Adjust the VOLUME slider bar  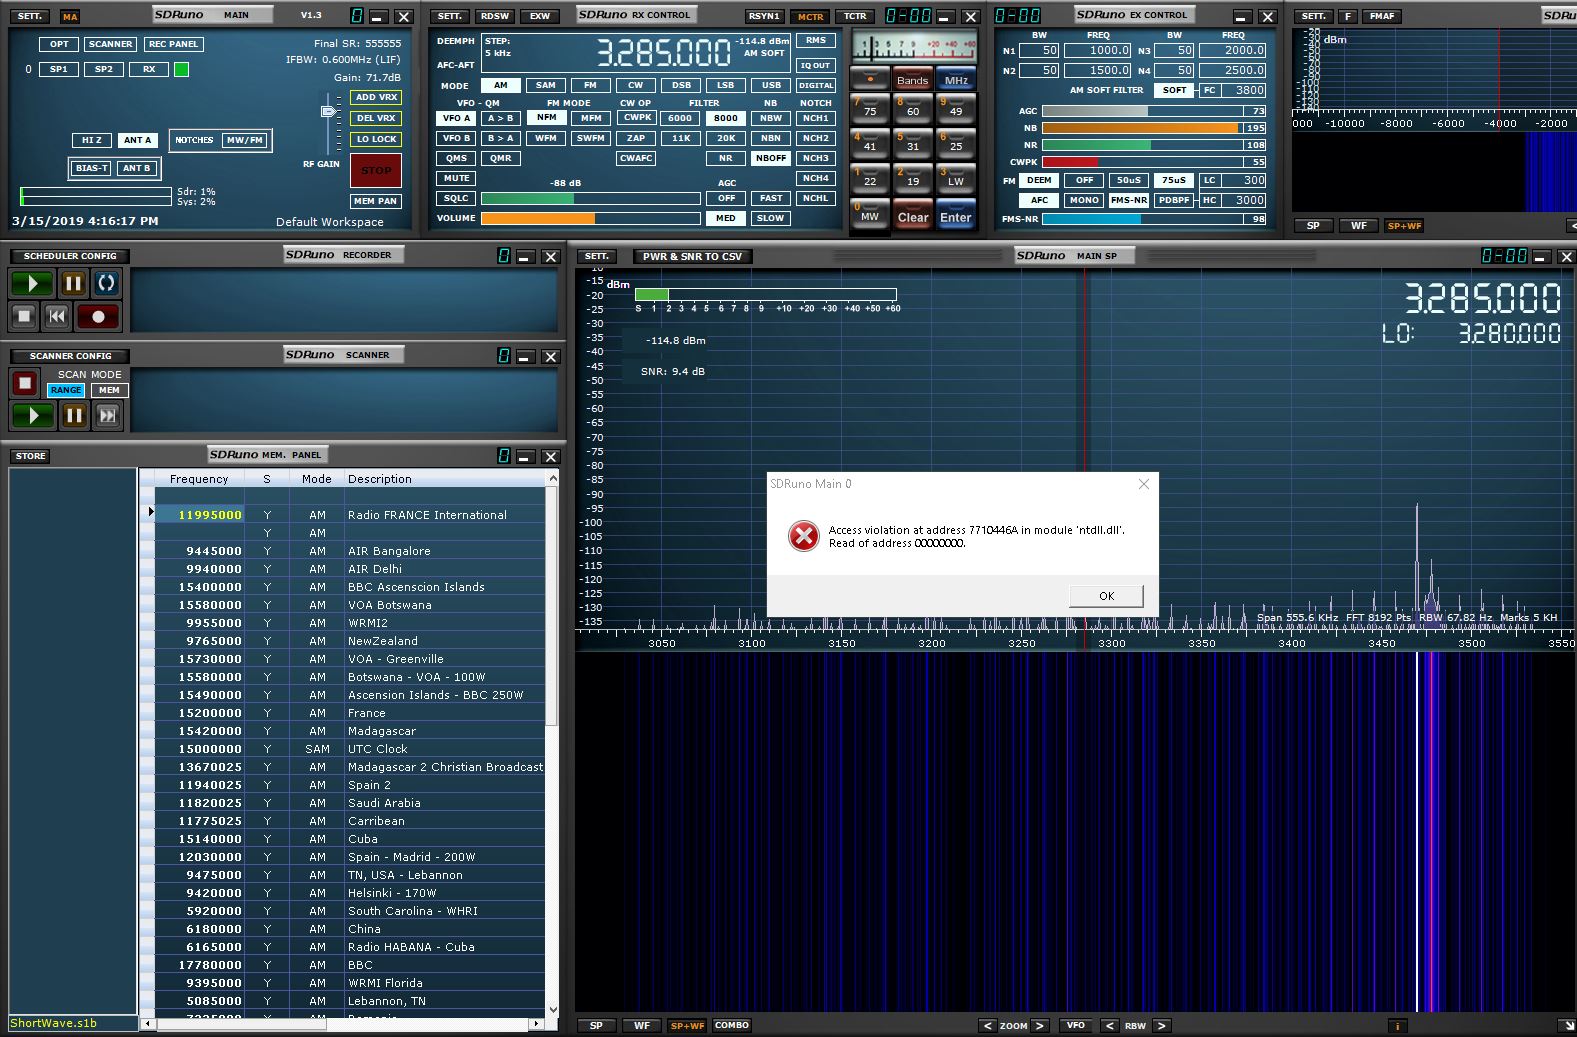(x=591, y=218)
